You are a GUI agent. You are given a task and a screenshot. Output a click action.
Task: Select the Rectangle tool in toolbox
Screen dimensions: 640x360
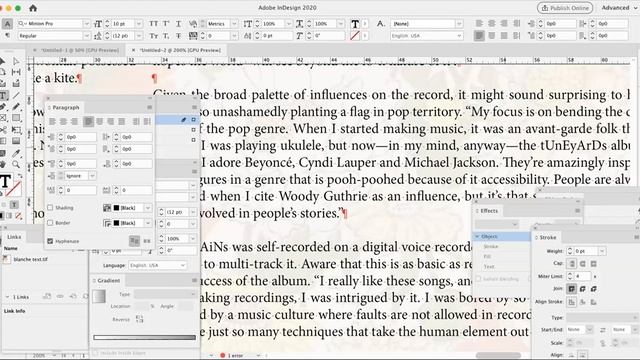[16, 118]
